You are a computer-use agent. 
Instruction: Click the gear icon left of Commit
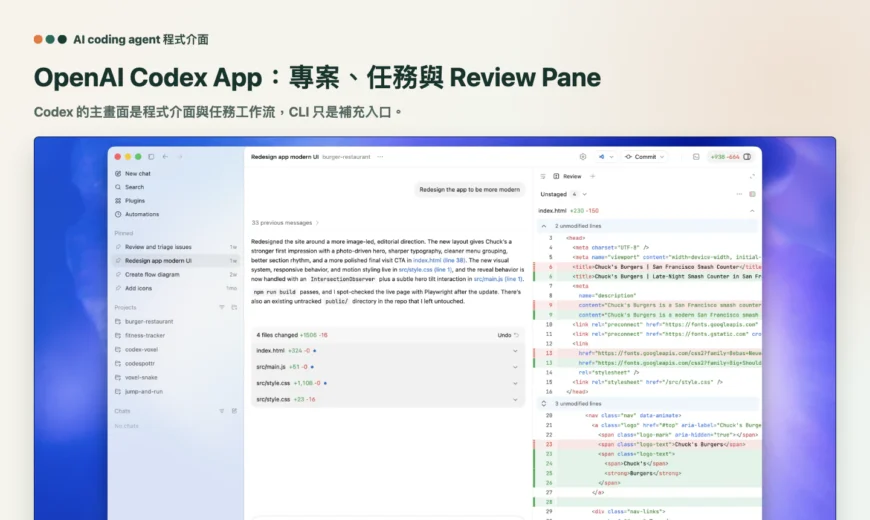(583, 157)
